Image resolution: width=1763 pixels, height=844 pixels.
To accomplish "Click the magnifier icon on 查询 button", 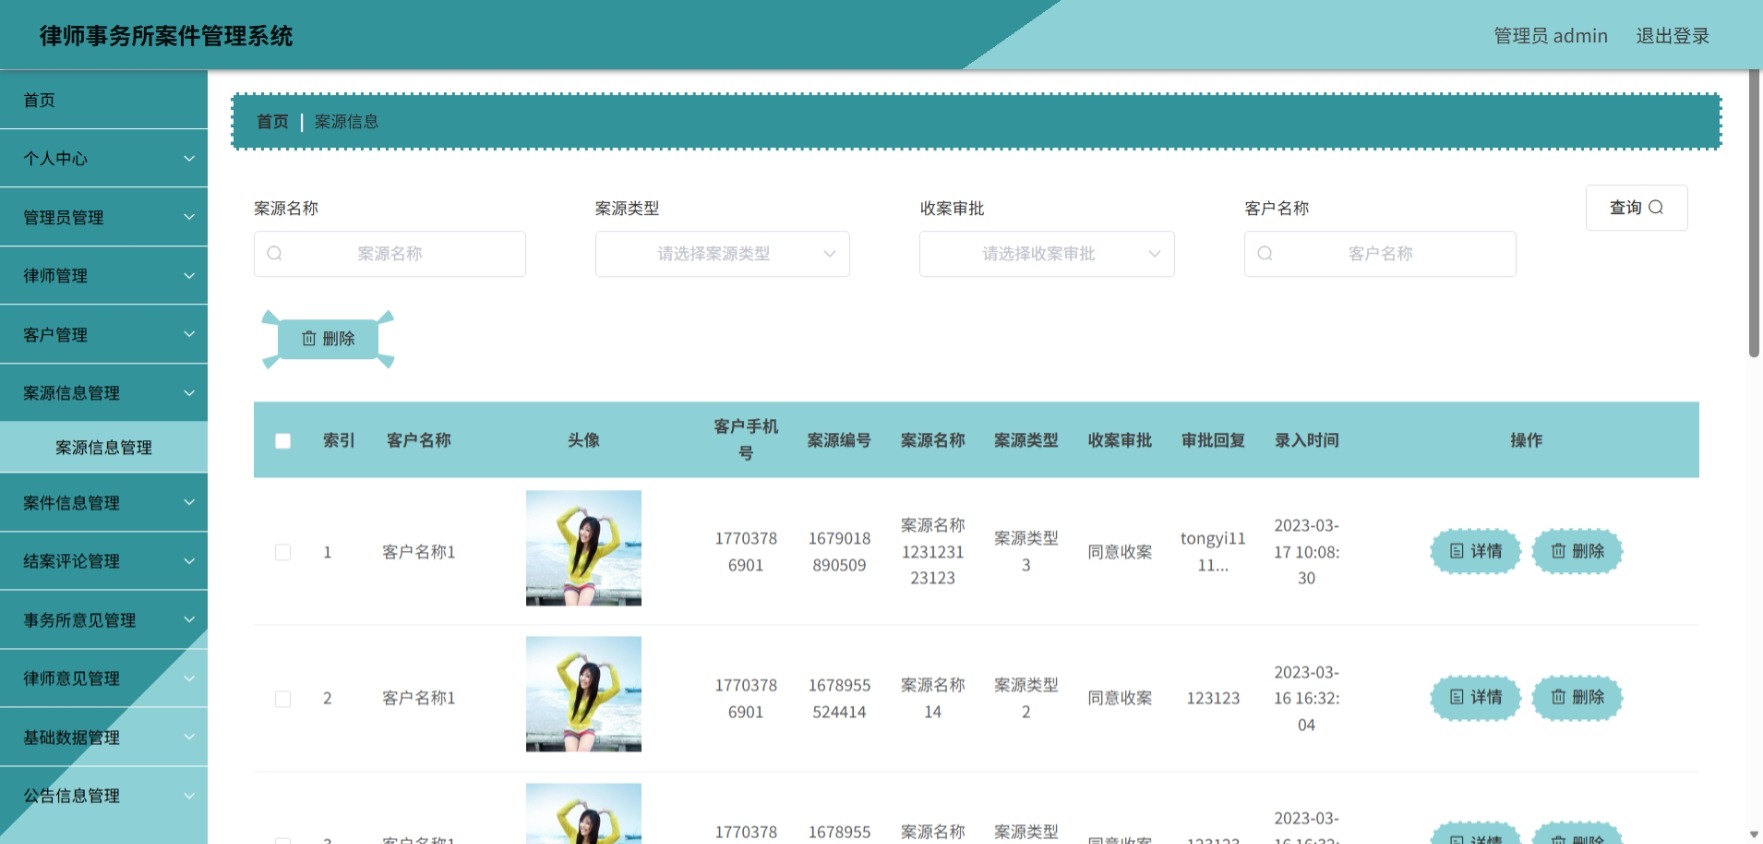I will point(1656,207).
